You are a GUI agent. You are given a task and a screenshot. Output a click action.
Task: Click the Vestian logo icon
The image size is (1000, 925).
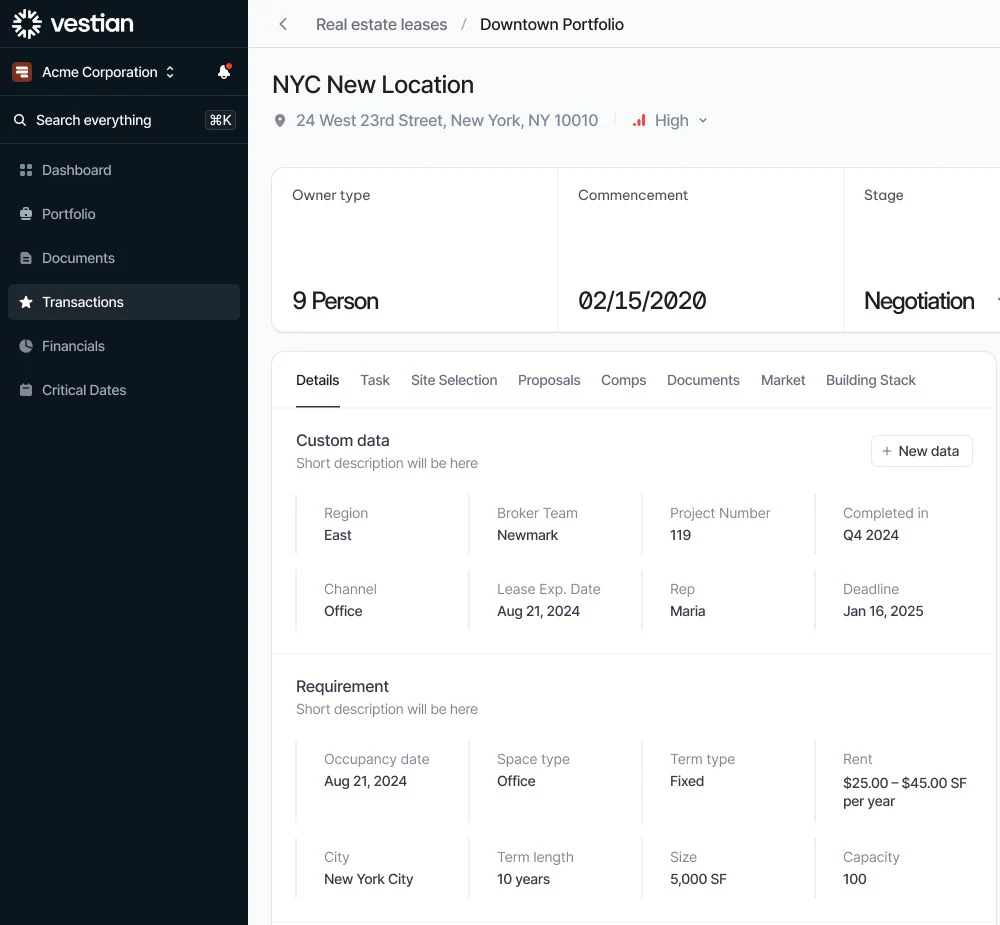(x=27, y=24)
